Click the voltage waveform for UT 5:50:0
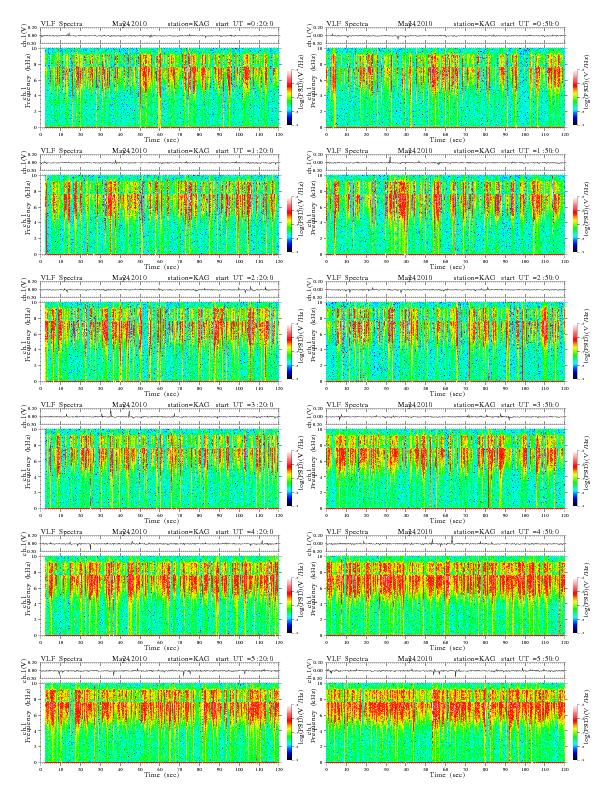 [x=445, y=671]
